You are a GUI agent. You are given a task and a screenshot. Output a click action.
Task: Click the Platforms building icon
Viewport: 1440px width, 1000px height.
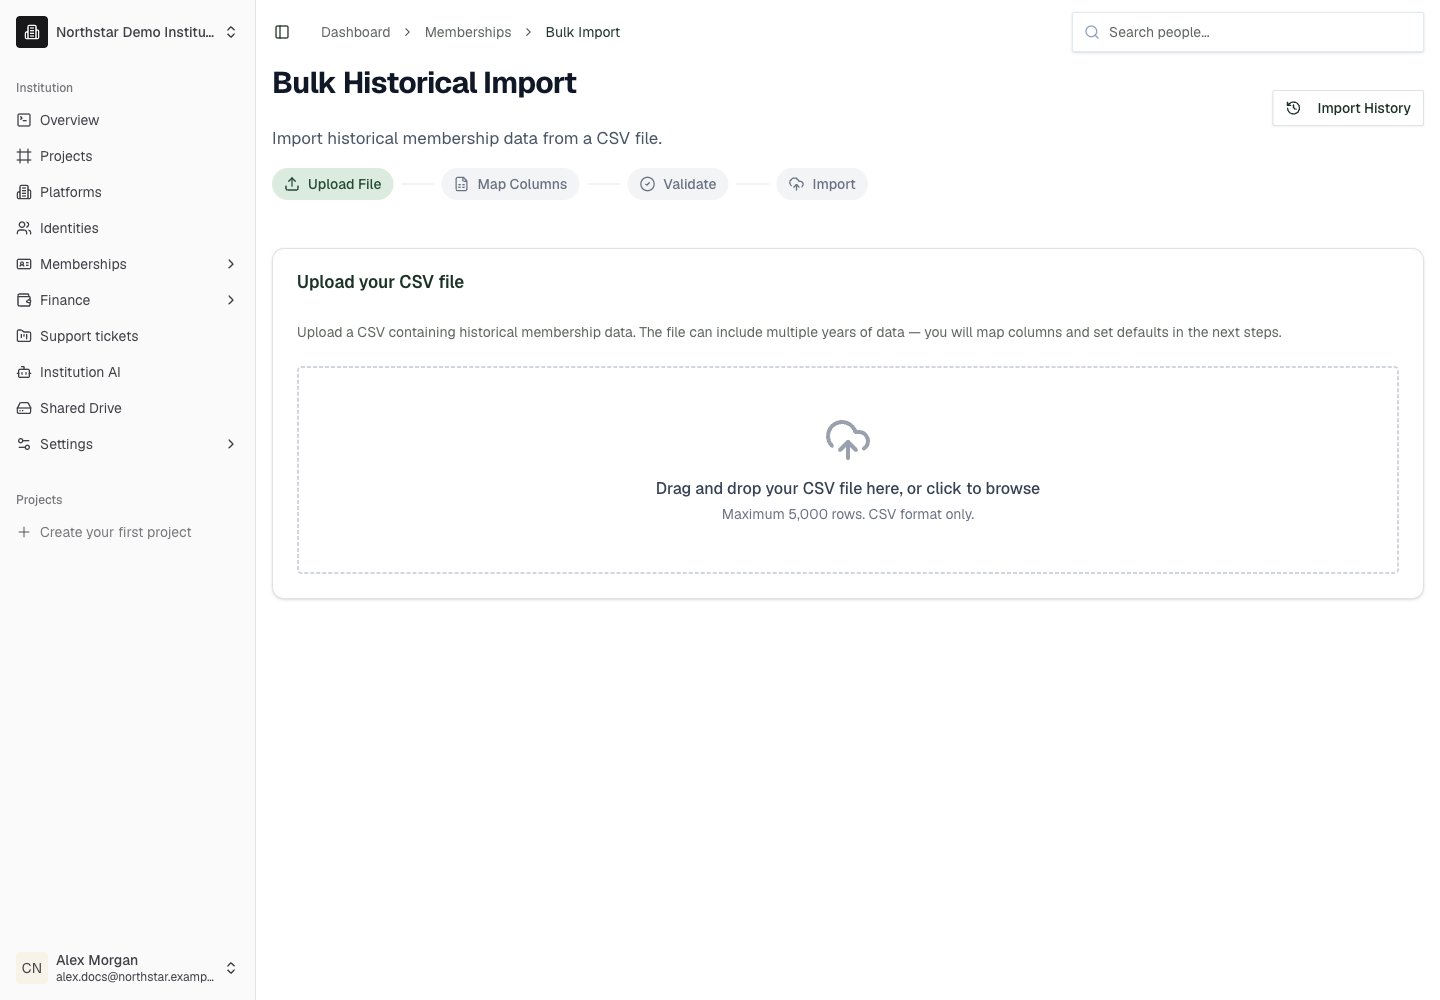[x=24, y=192]
